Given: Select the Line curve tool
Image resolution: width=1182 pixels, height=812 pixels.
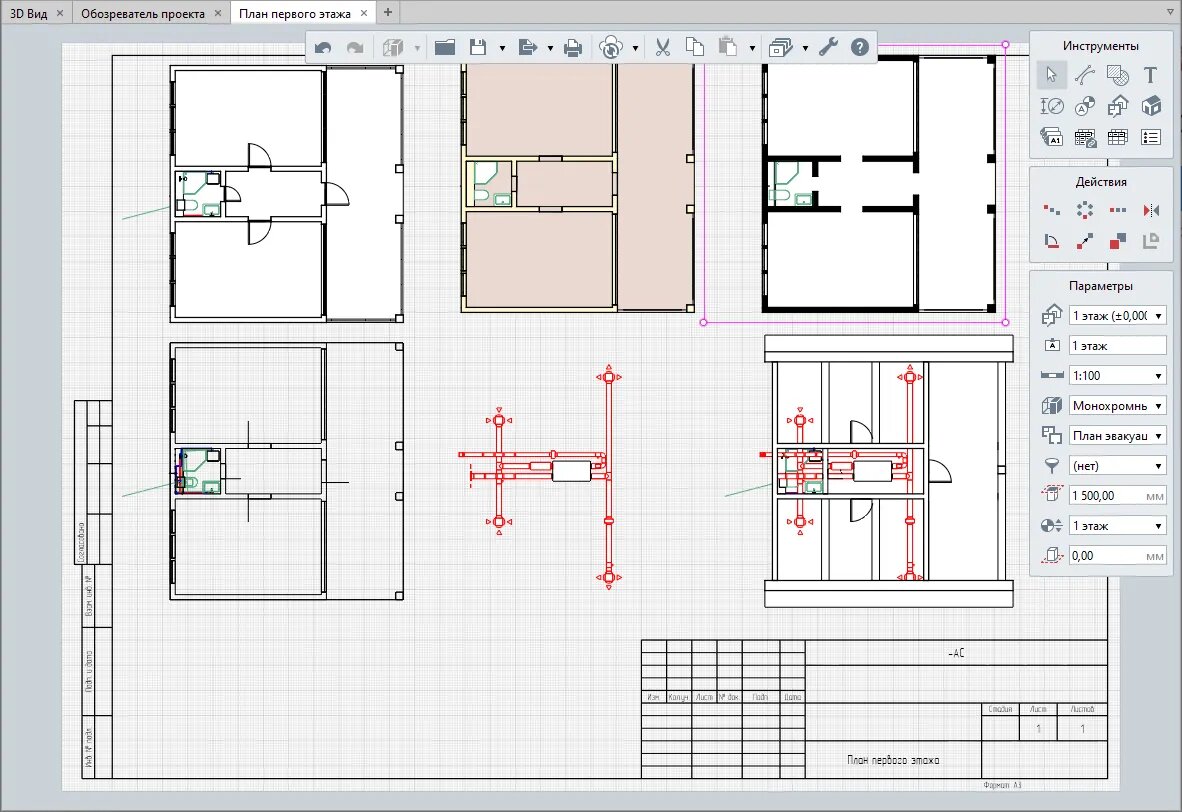Looking at the screenshot, I should click(x=1085, y=75).
